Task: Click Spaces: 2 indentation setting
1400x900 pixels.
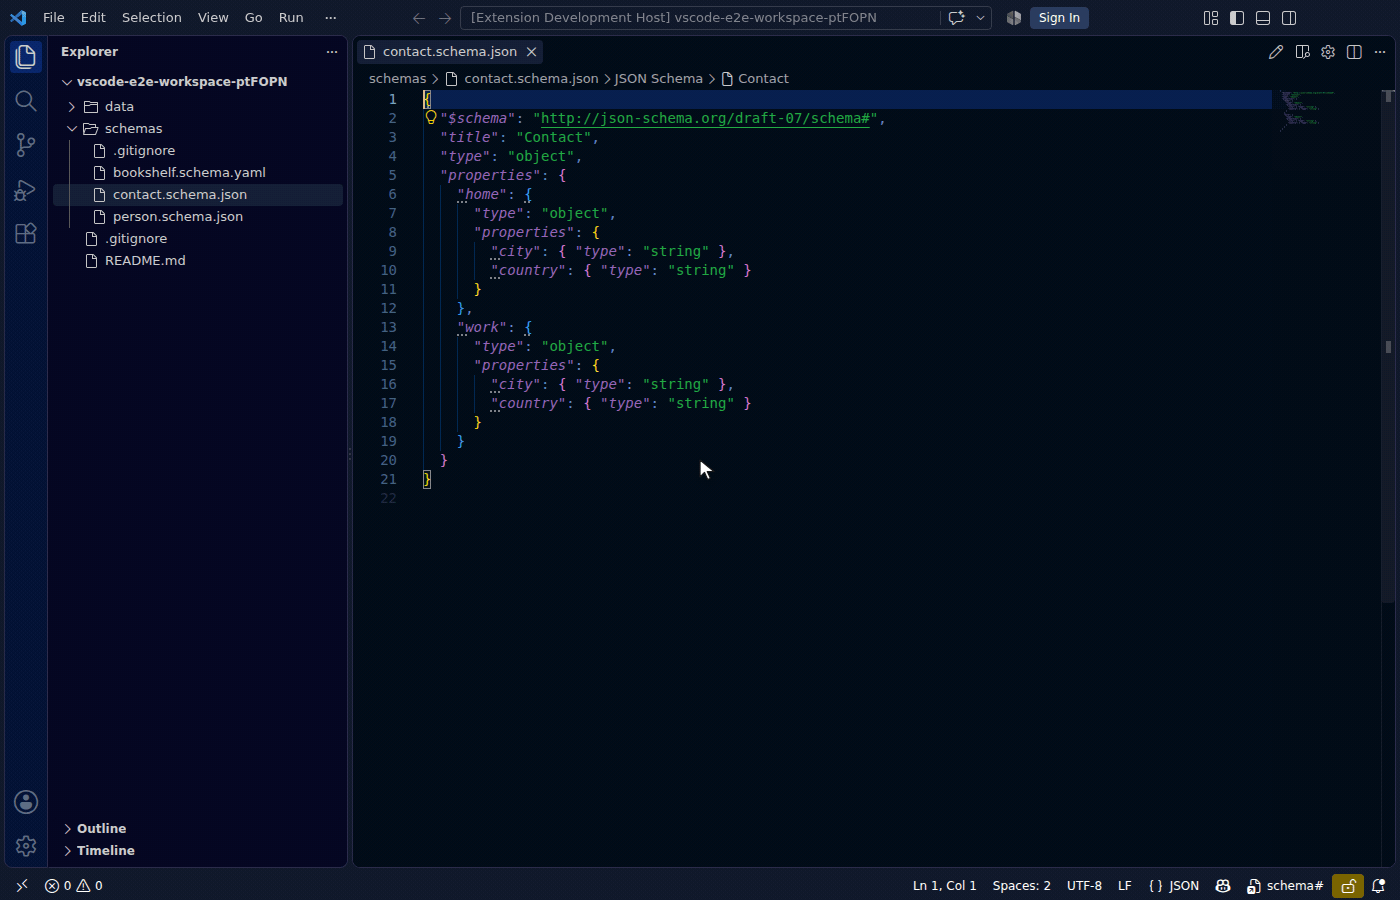Action: (1021, 886)
